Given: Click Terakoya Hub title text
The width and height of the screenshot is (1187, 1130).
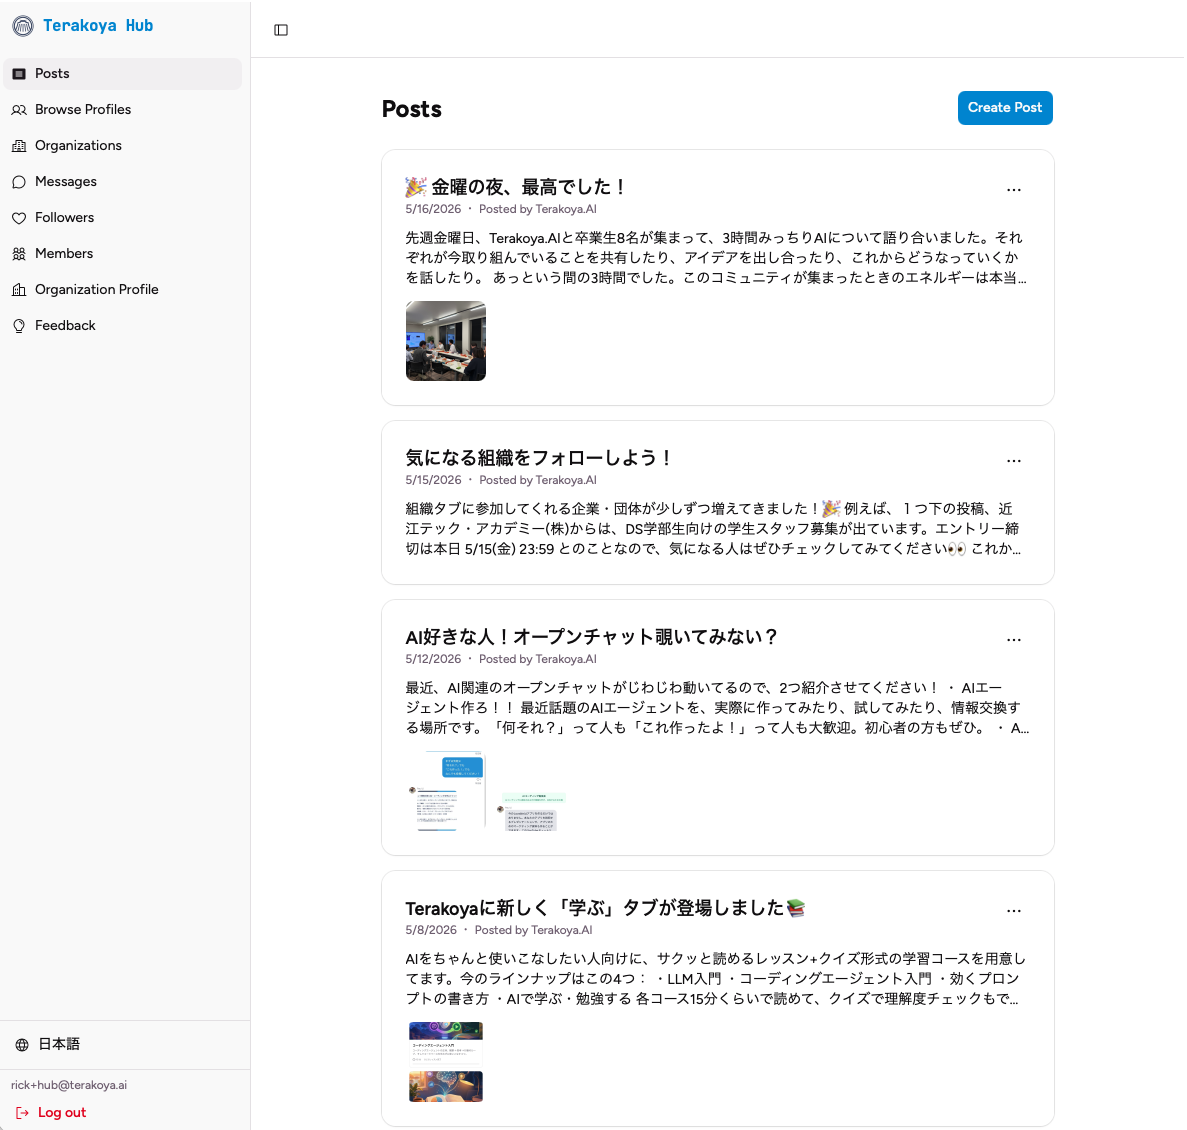Looking at the screenshot, I should 98,26.
